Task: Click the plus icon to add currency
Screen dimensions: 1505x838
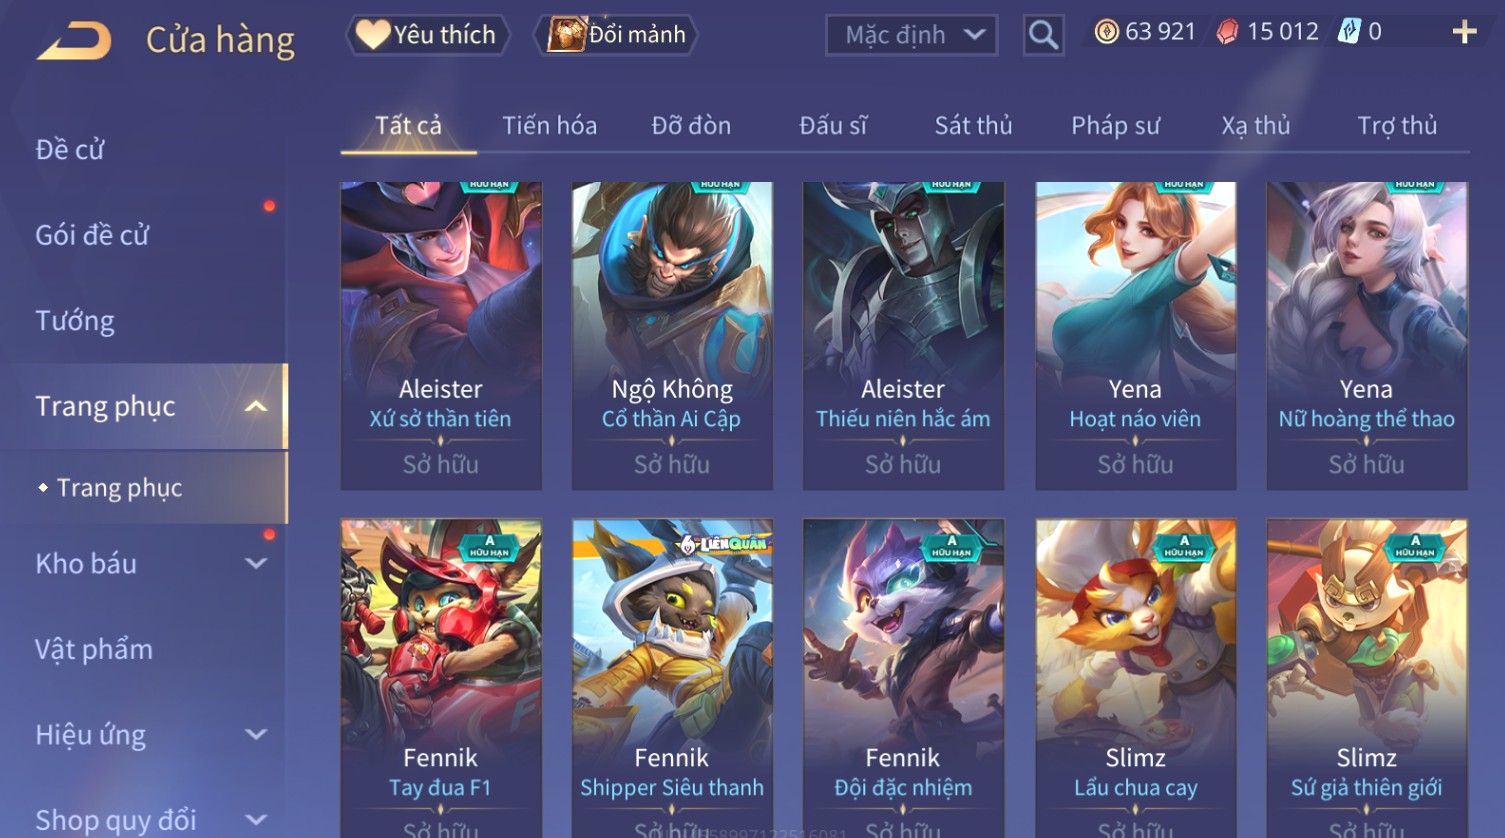Action: (1464, 33)
